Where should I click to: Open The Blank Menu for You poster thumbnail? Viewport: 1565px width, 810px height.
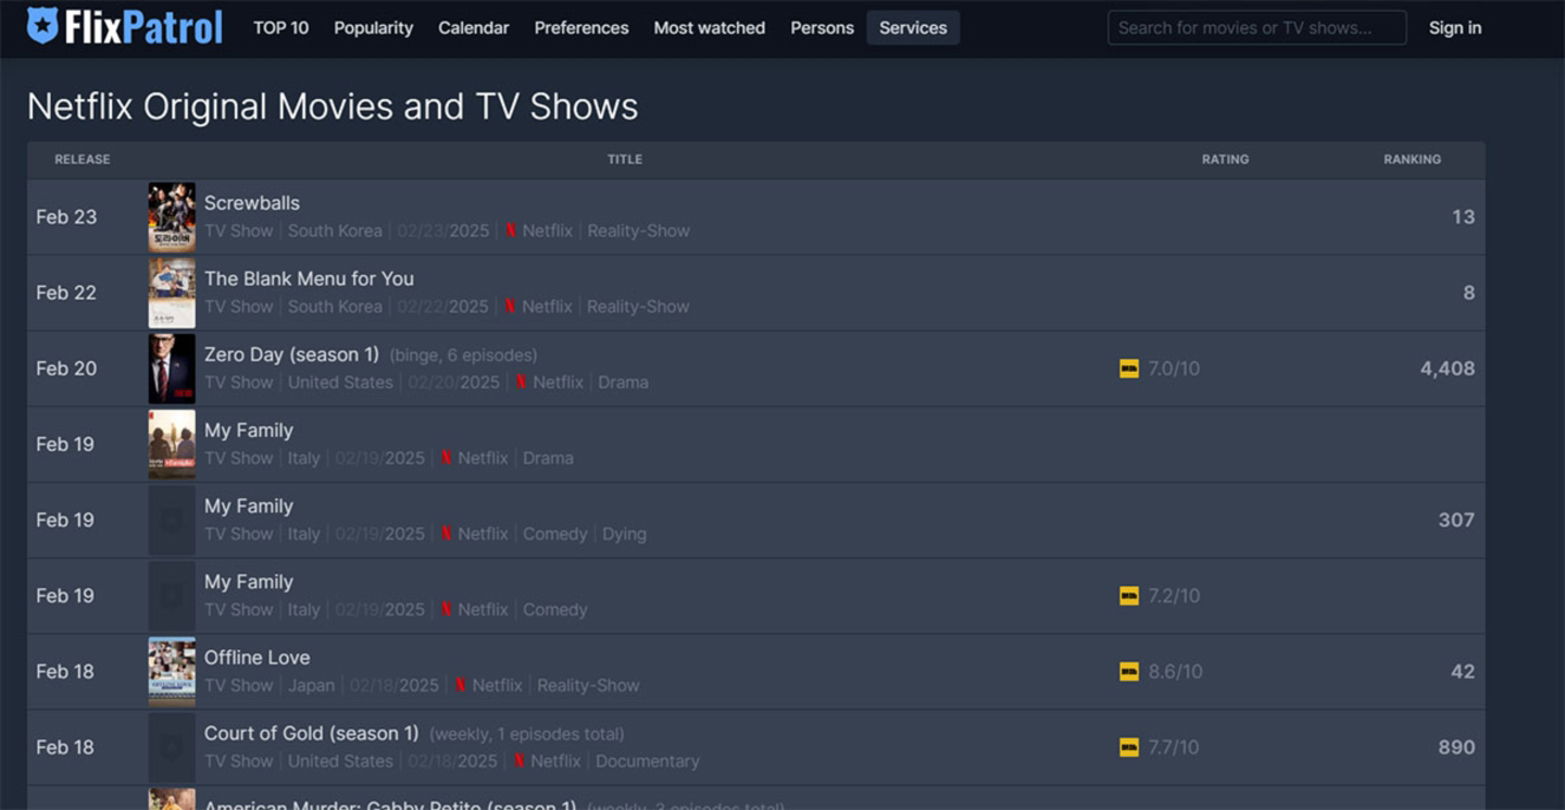172,293
